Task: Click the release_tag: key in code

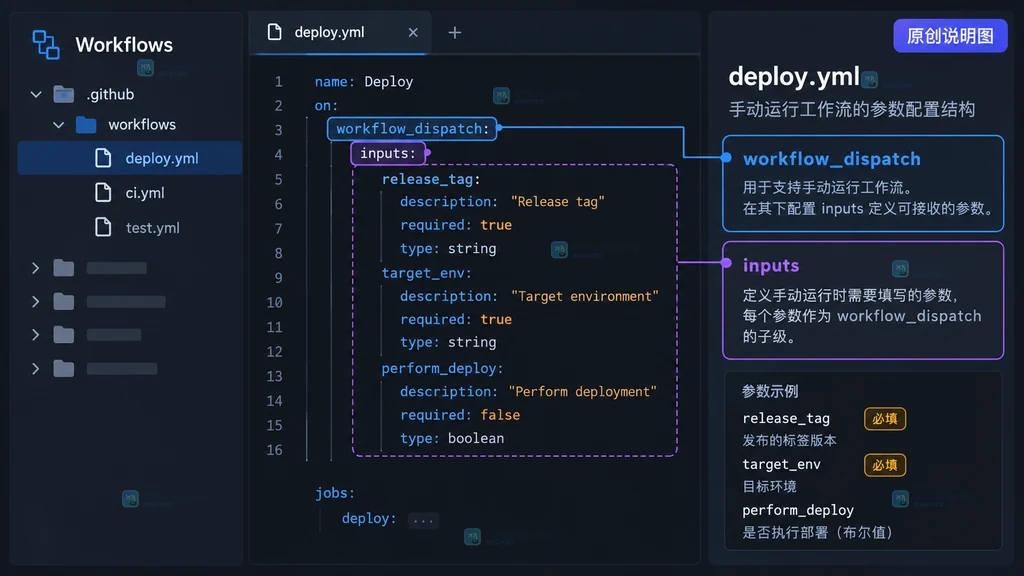Action: tap(431, 179)
